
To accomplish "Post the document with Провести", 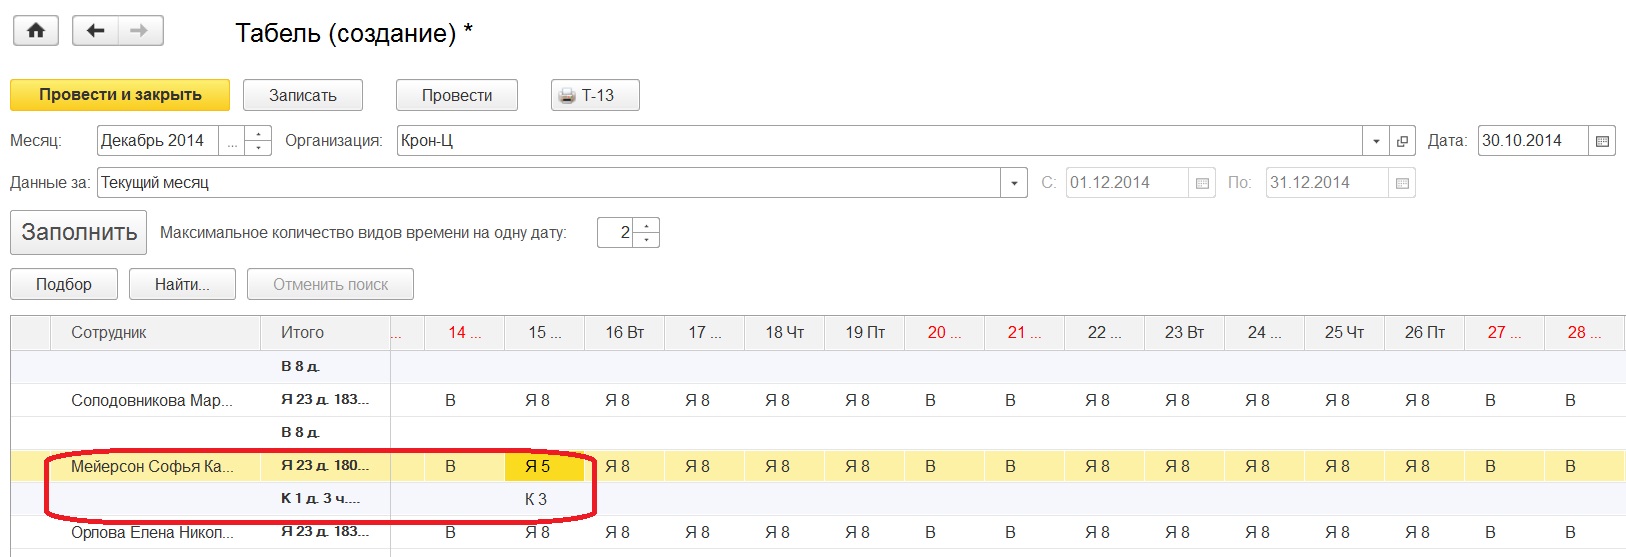I will point(457,95).
